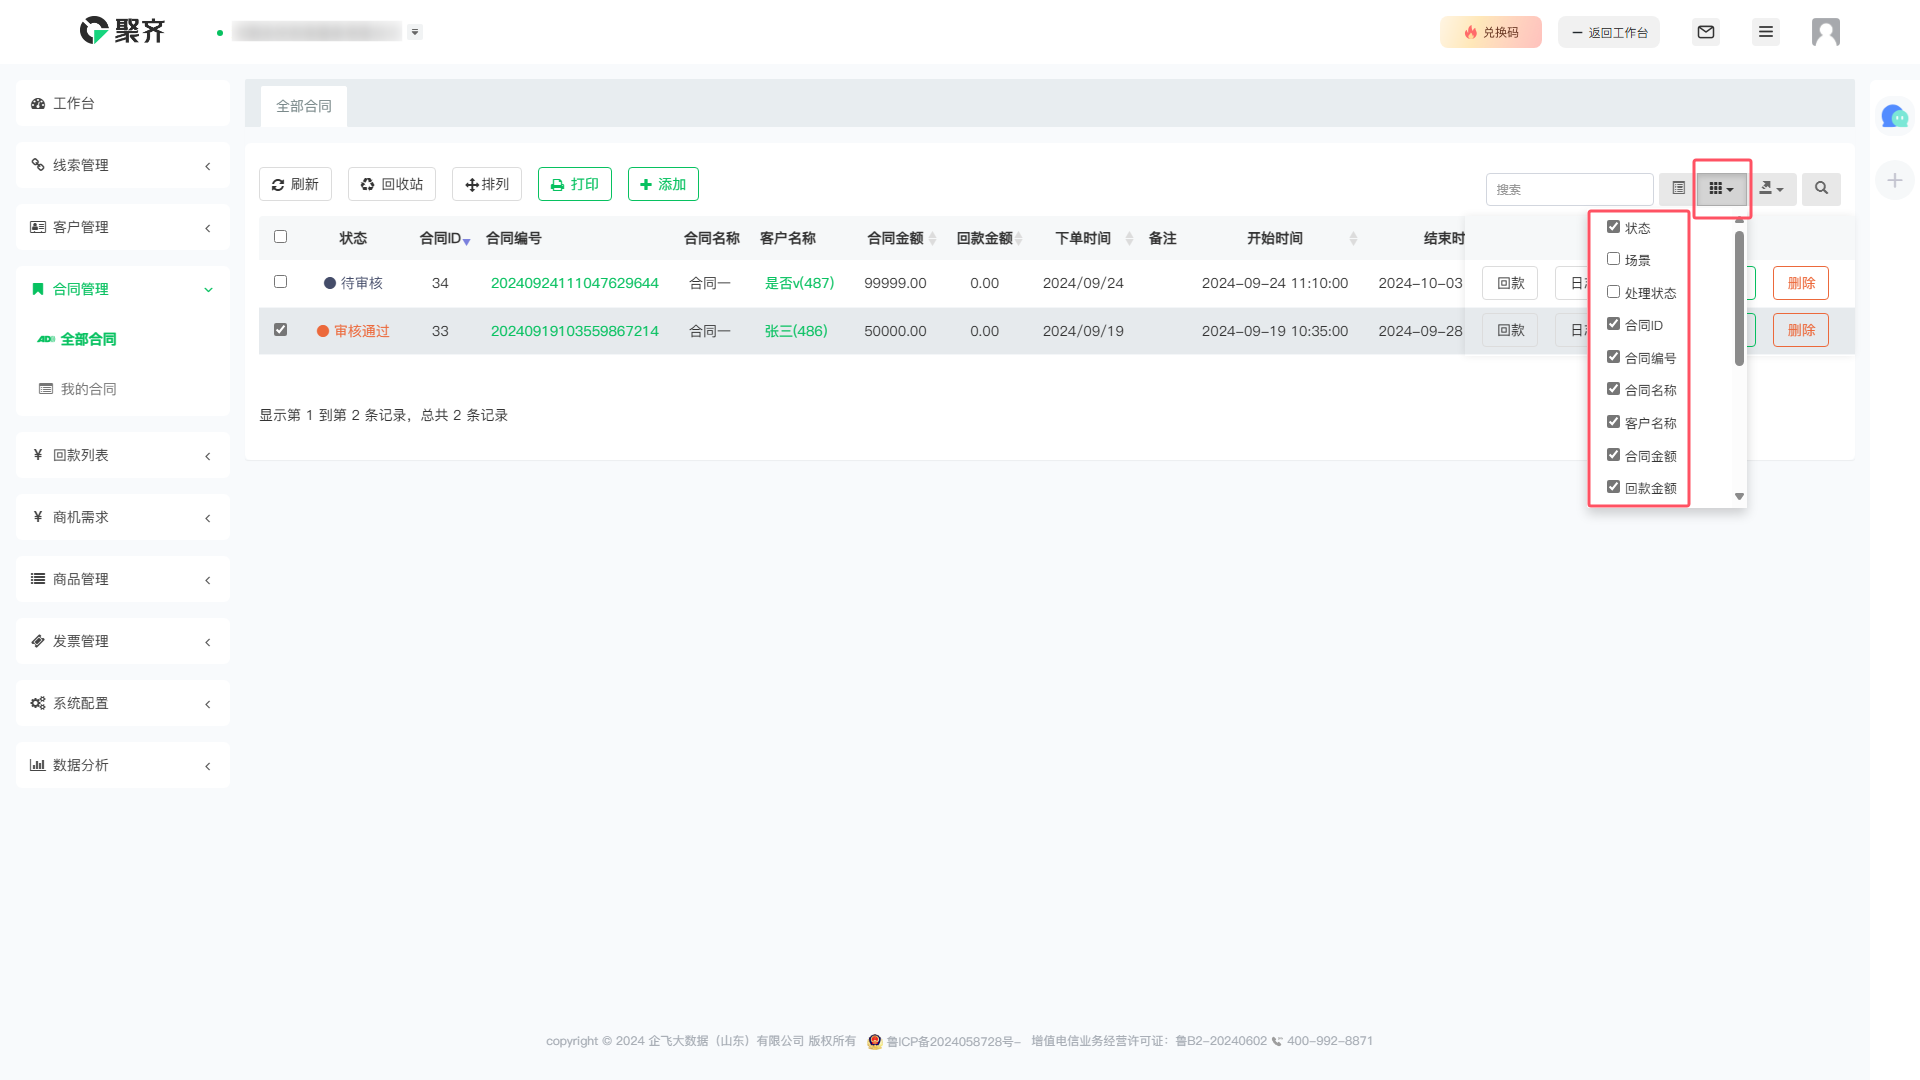Click the 客户管理 card icon

tap(38, 227)
